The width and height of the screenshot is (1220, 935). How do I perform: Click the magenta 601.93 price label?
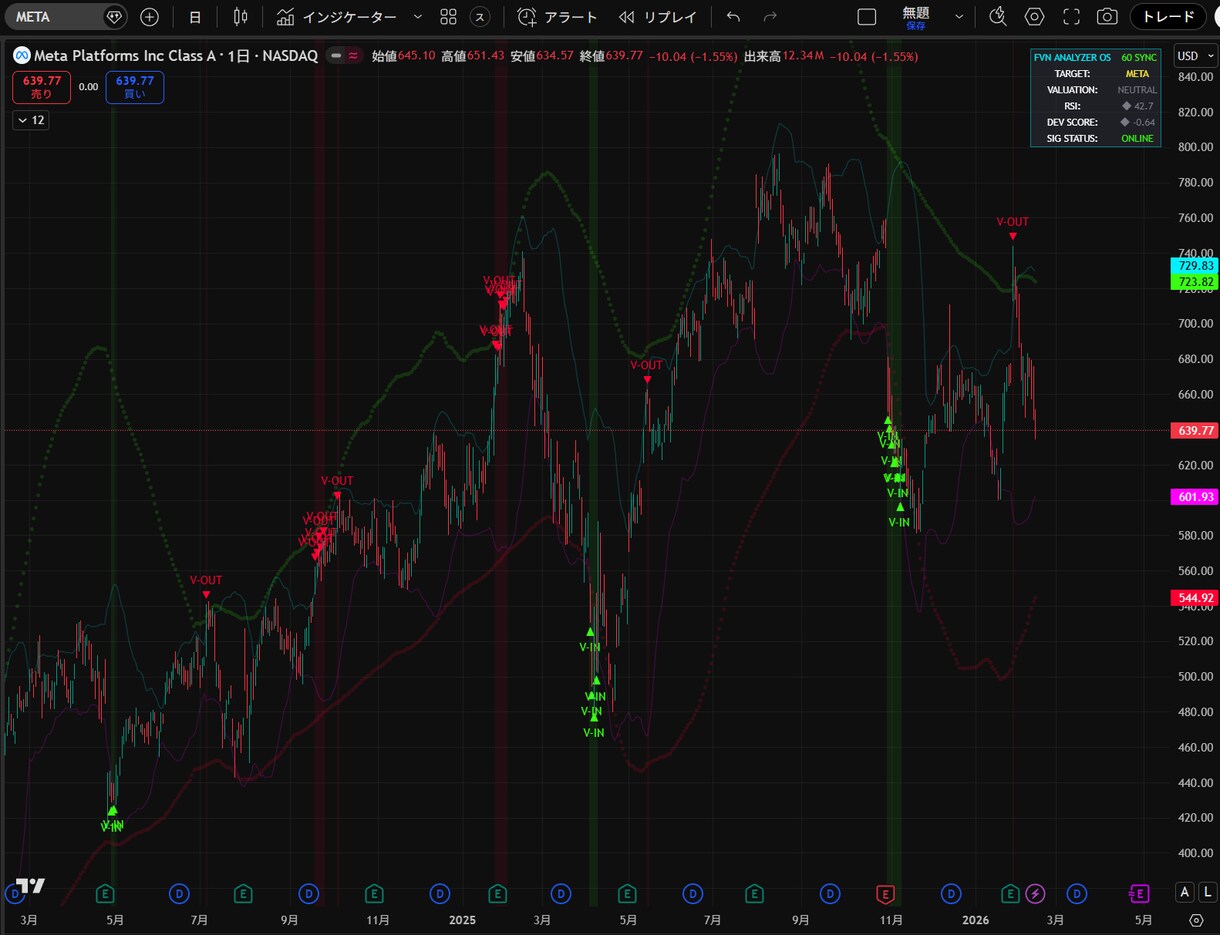coord(1195,497)
